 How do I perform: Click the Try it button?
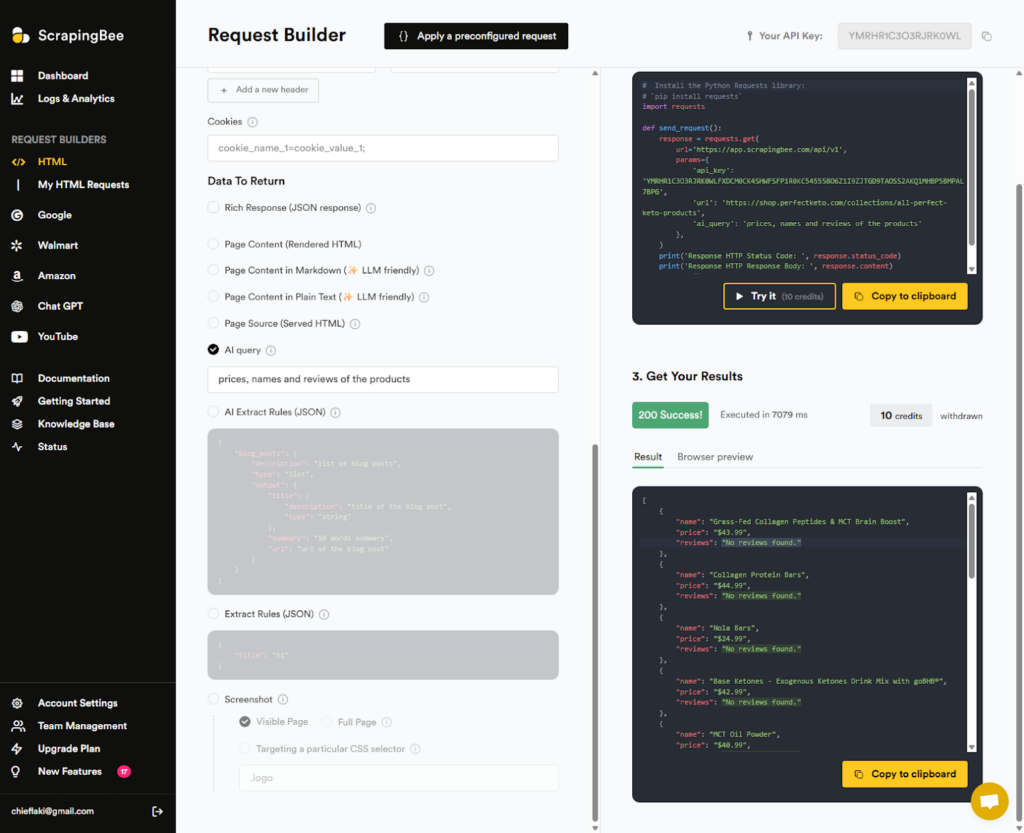[778, 296]
